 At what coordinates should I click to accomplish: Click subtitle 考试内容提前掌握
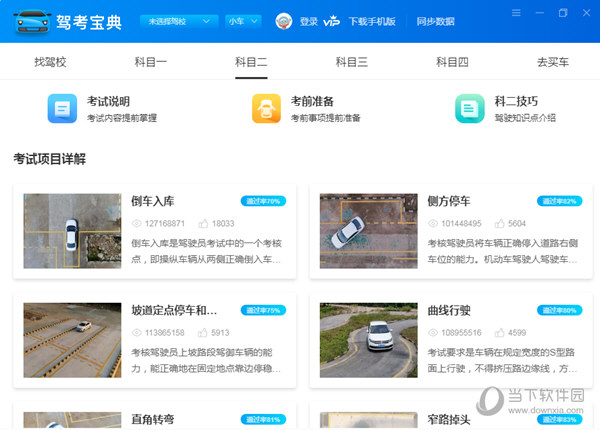coord(122,118)
